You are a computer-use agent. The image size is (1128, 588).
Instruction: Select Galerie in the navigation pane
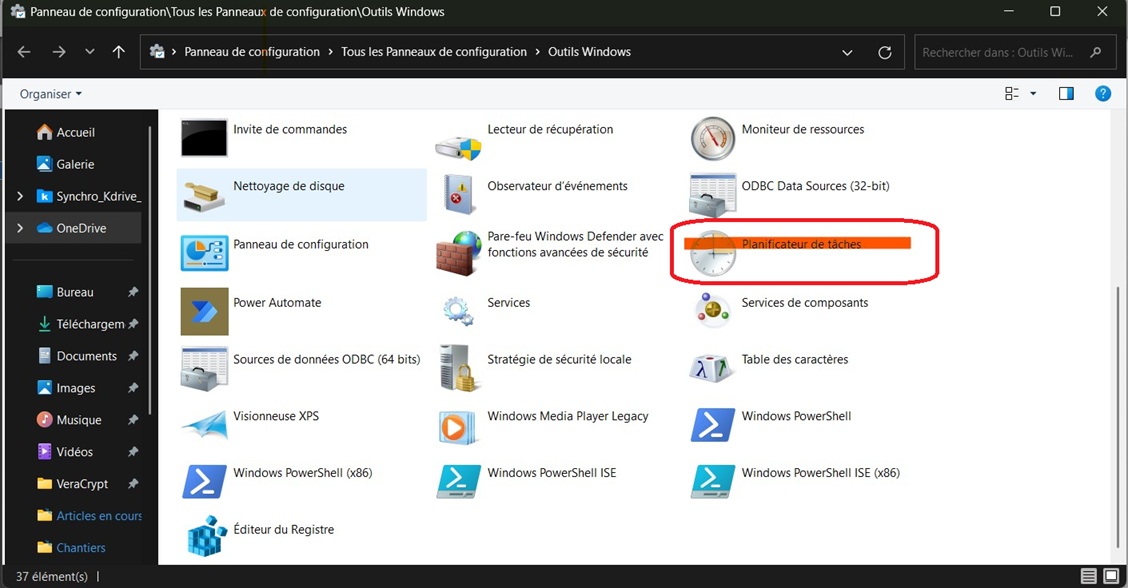point(74,164)
